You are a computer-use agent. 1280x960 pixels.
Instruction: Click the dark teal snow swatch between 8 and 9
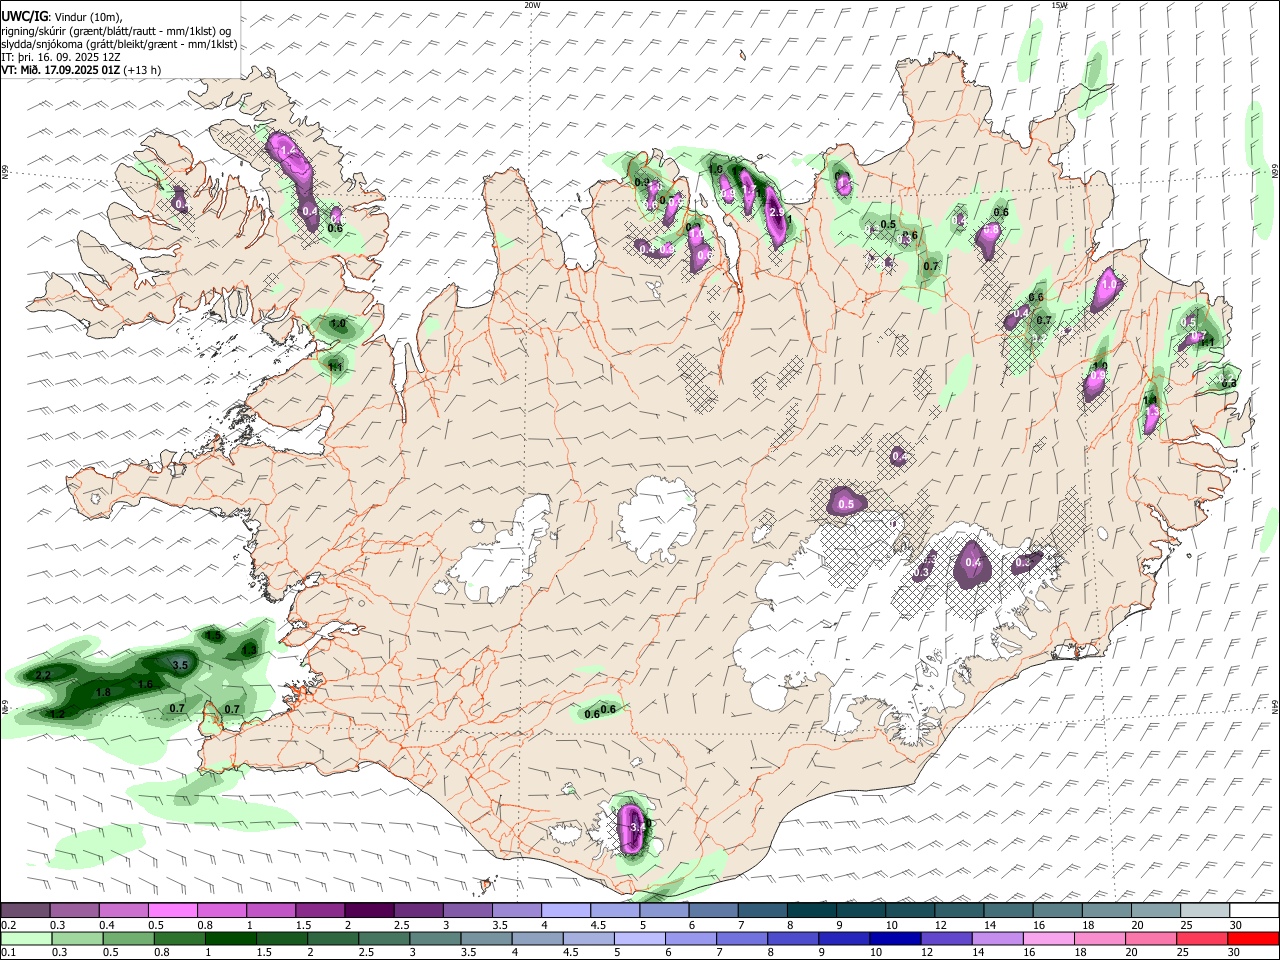pos(810,911)
